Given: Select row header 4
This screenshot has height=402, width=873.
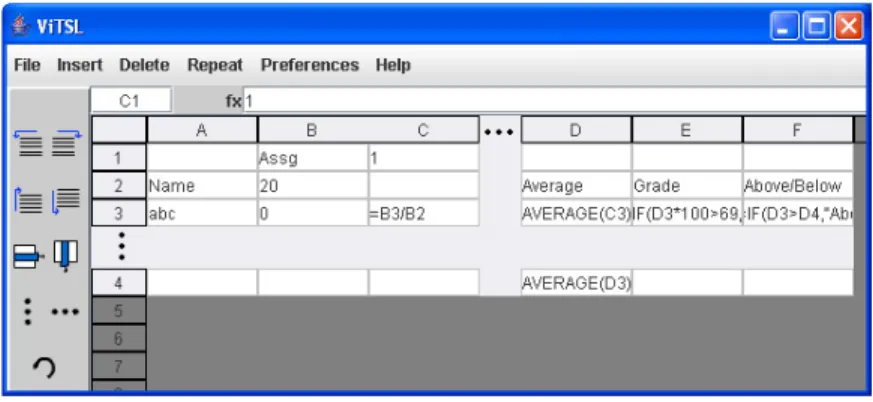Looking at the screenshot, I should coord(118,282).
